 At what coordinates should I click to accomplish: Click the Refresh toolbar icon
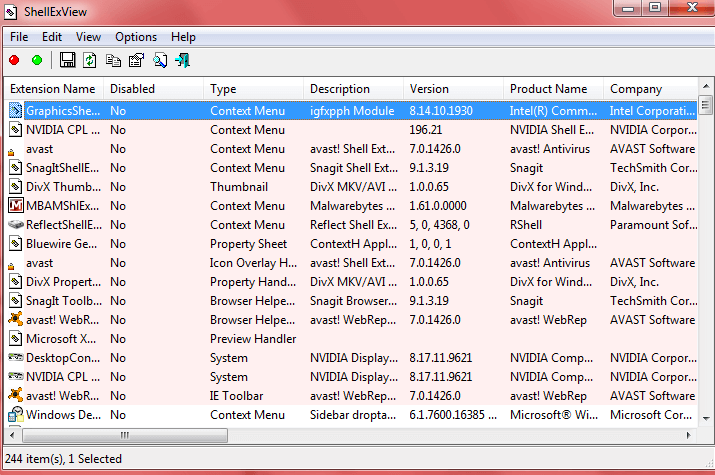click(90, 60)
